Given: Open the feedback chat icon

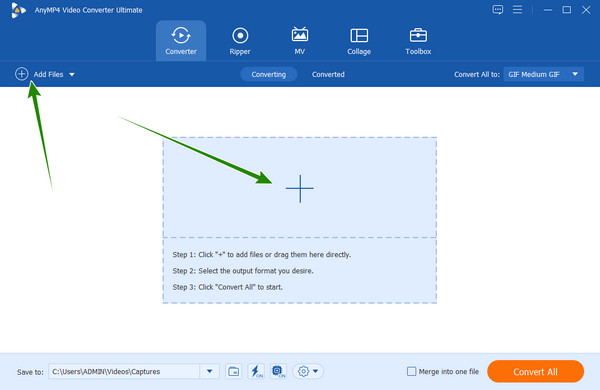Looking at the screenshot, I should coord(497,10).
